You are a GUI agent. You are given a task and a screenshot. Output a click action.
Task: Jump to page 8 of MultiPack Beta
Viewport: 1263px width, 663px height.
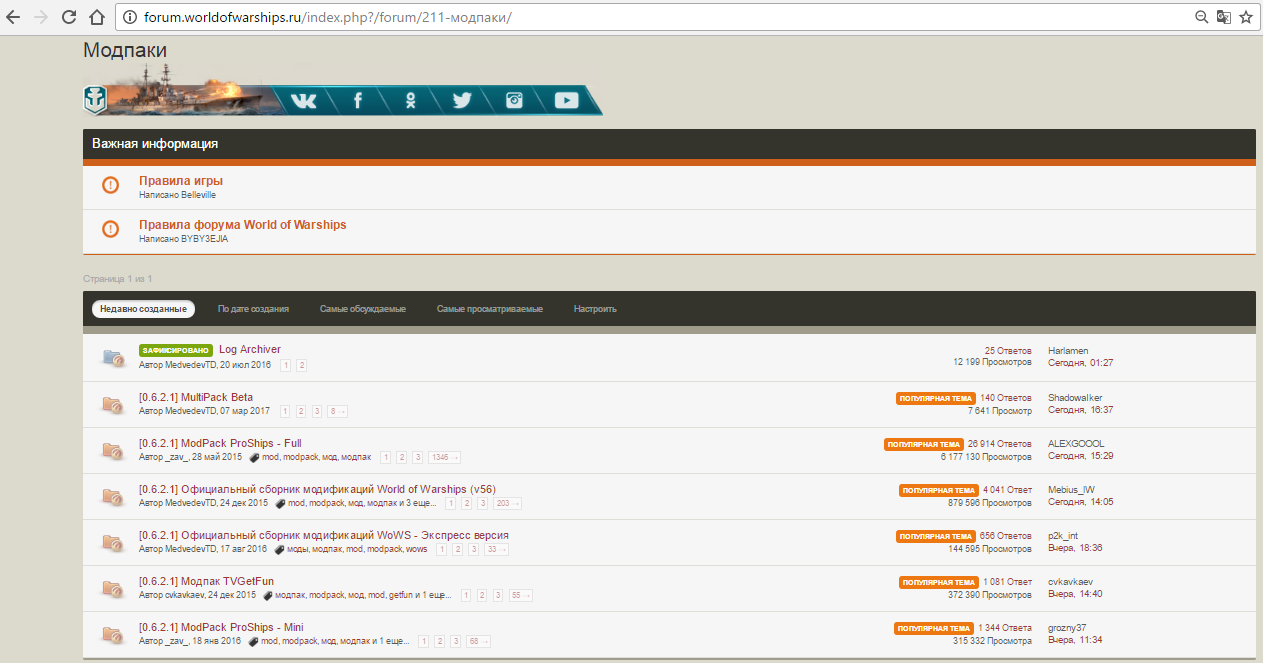[x=338, y=411]
